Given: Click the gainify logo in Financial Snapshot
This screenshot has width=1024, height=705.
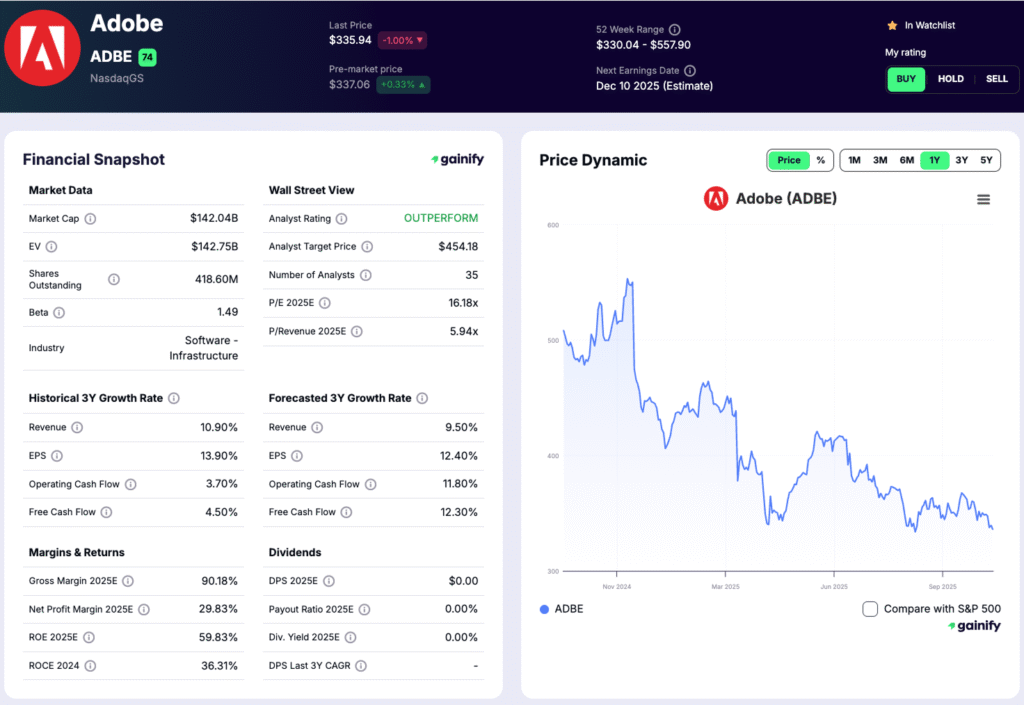Looking at the screenshot, I should point(457,158).
